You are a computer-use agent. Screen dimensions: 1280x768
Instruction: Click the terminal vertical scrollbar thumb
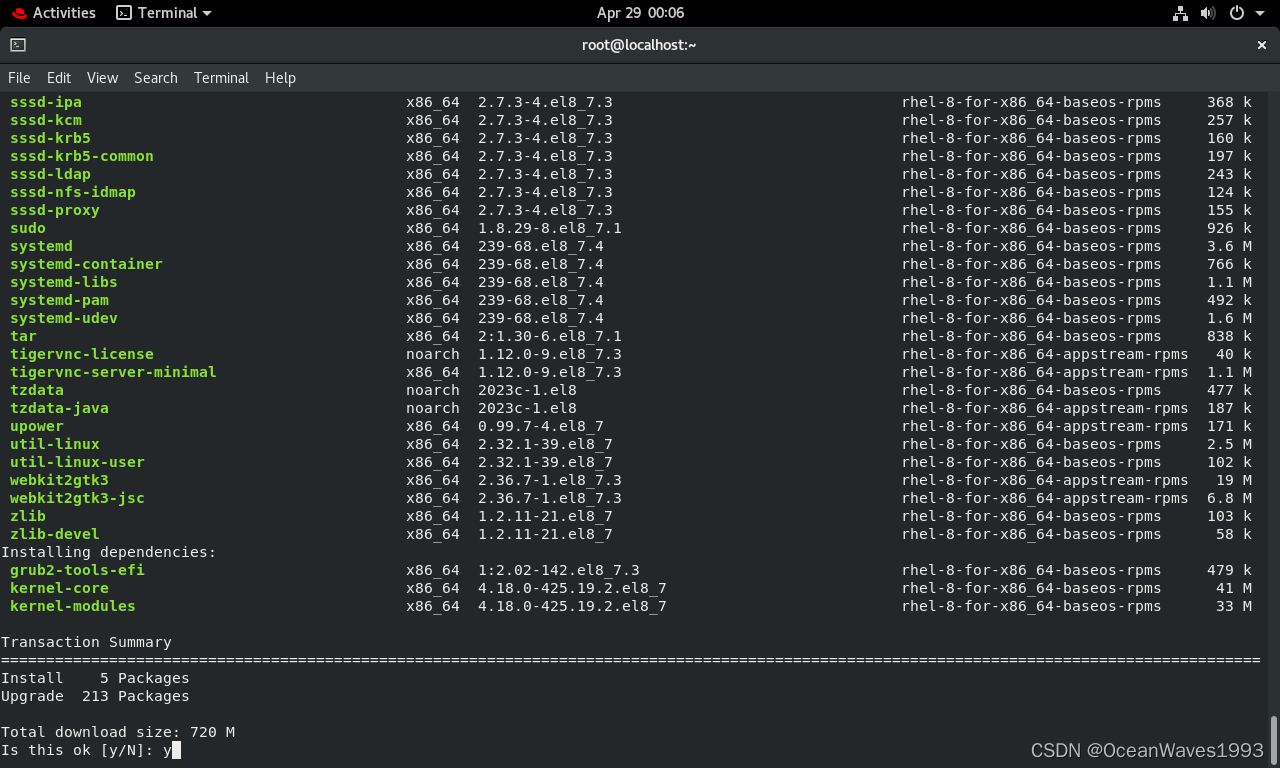(1274, 738)
